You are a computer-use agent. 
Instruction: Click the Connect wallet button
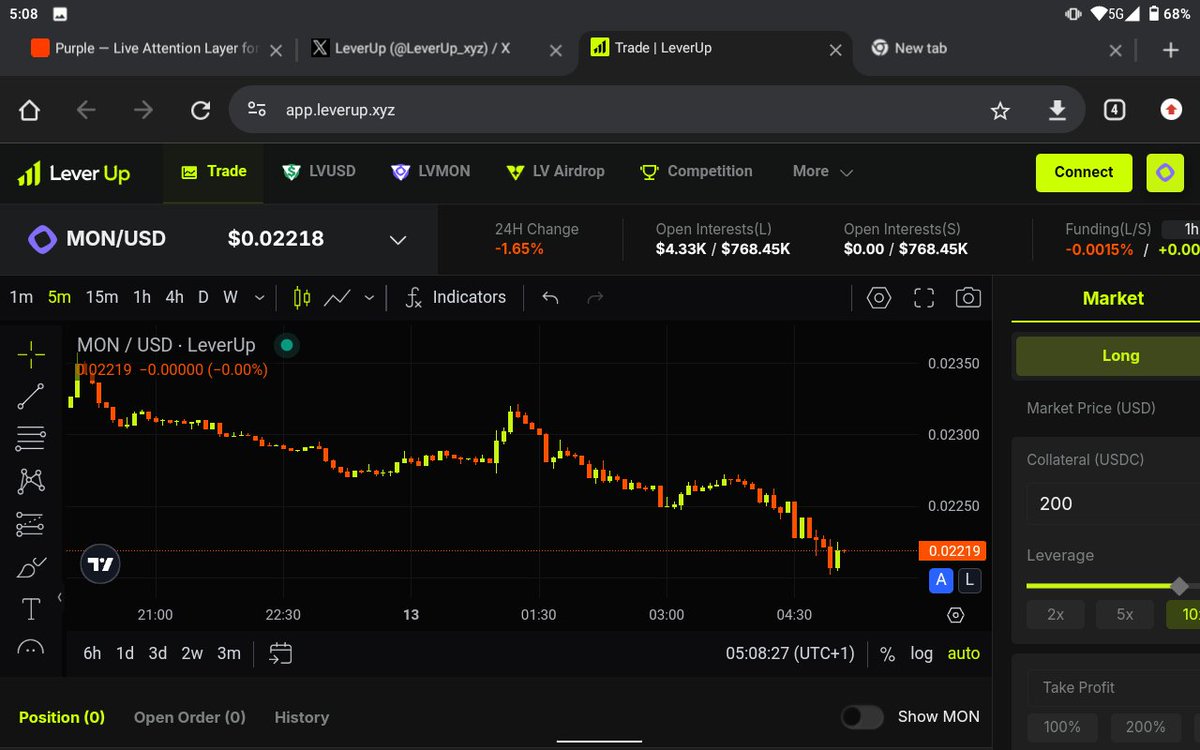click(1083, 172)
